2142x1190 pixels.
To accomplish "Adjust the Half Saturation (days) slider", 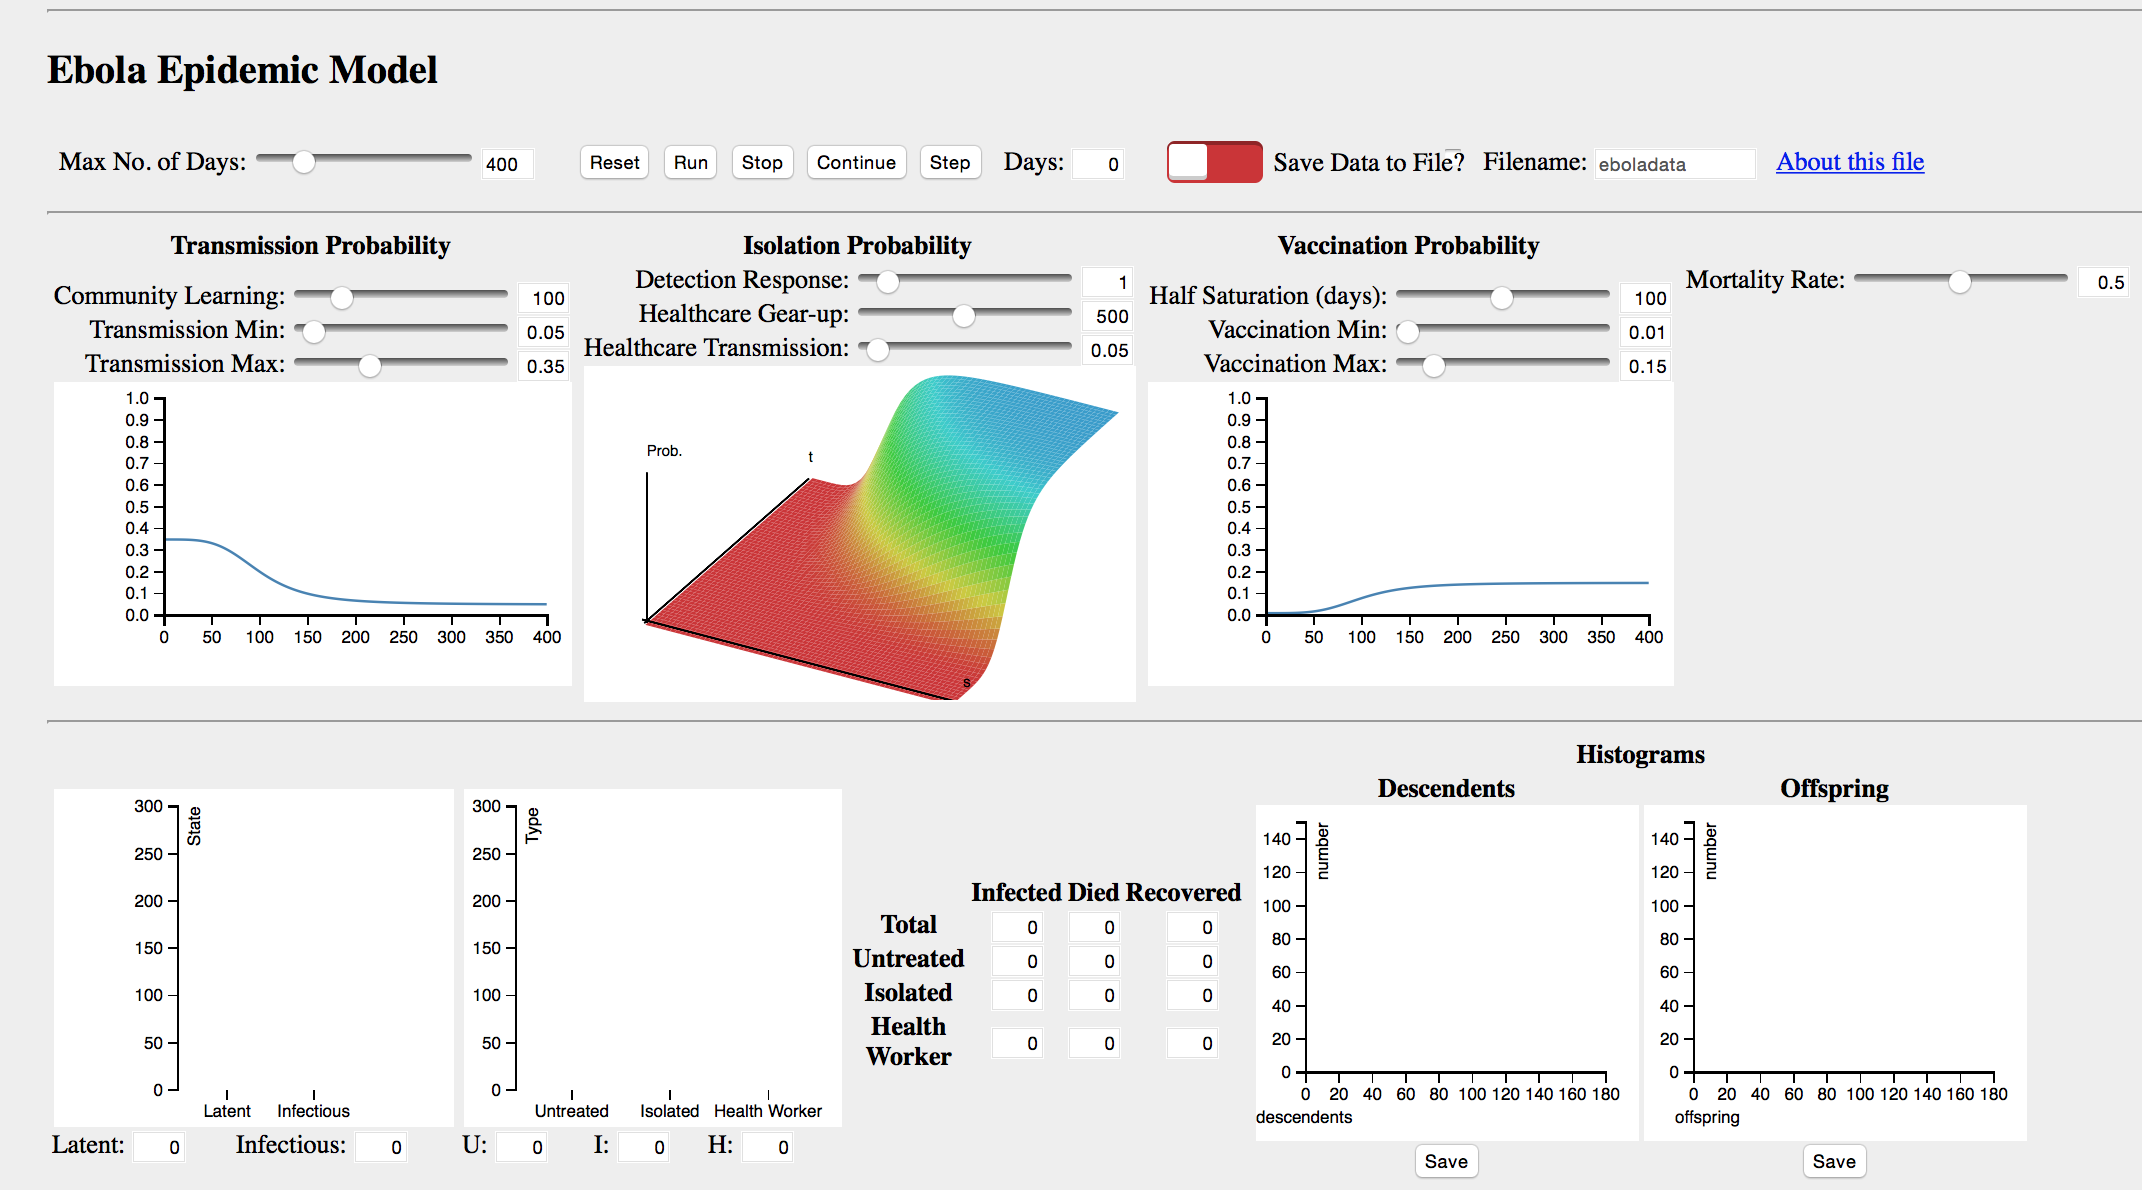I will point(1503,297).
